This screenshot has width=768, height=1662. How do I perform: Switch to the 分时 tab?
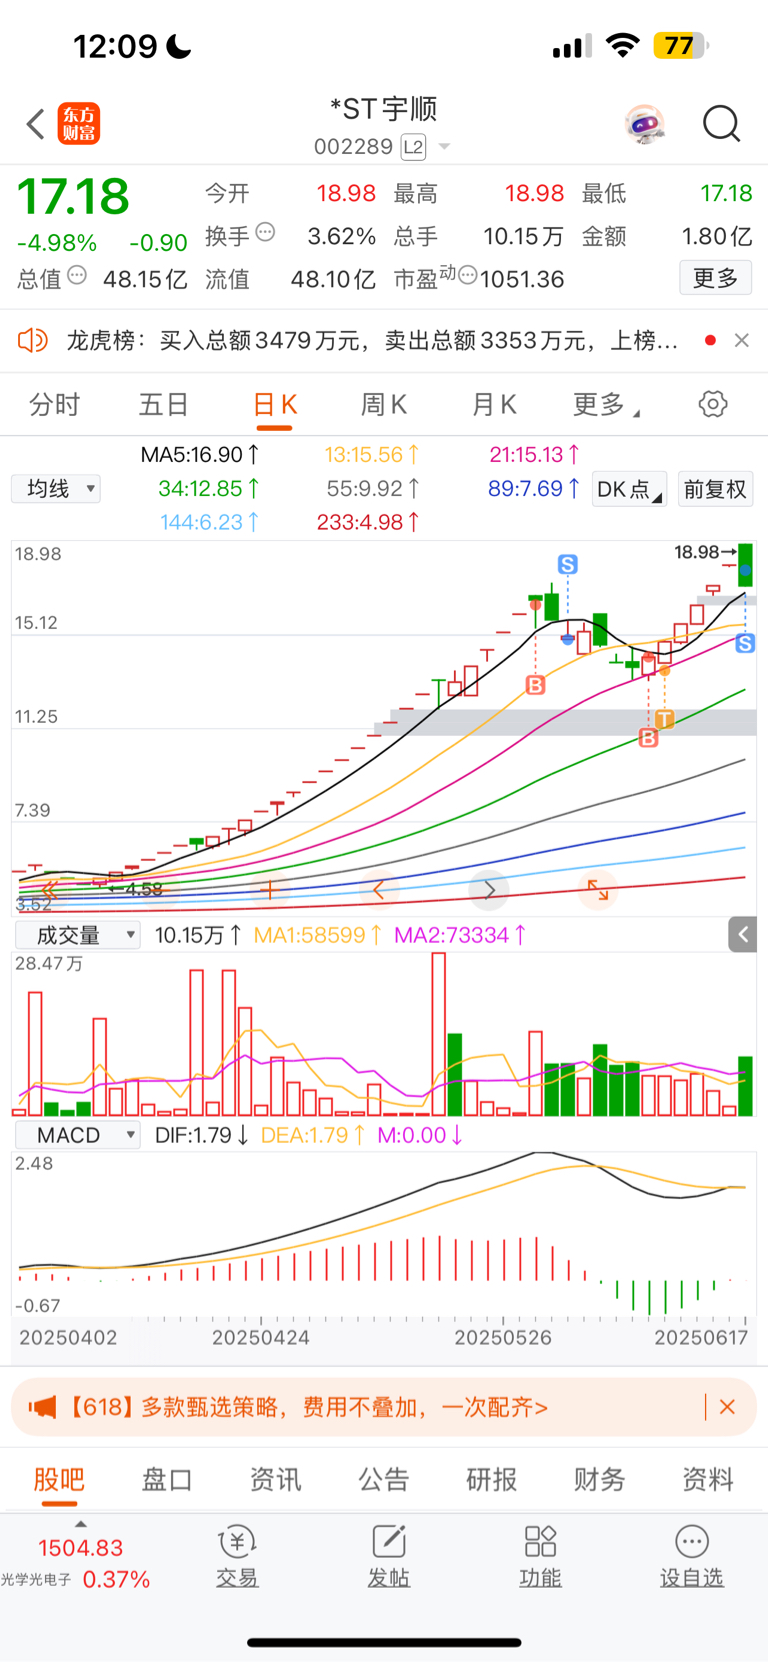click(55, 404)
